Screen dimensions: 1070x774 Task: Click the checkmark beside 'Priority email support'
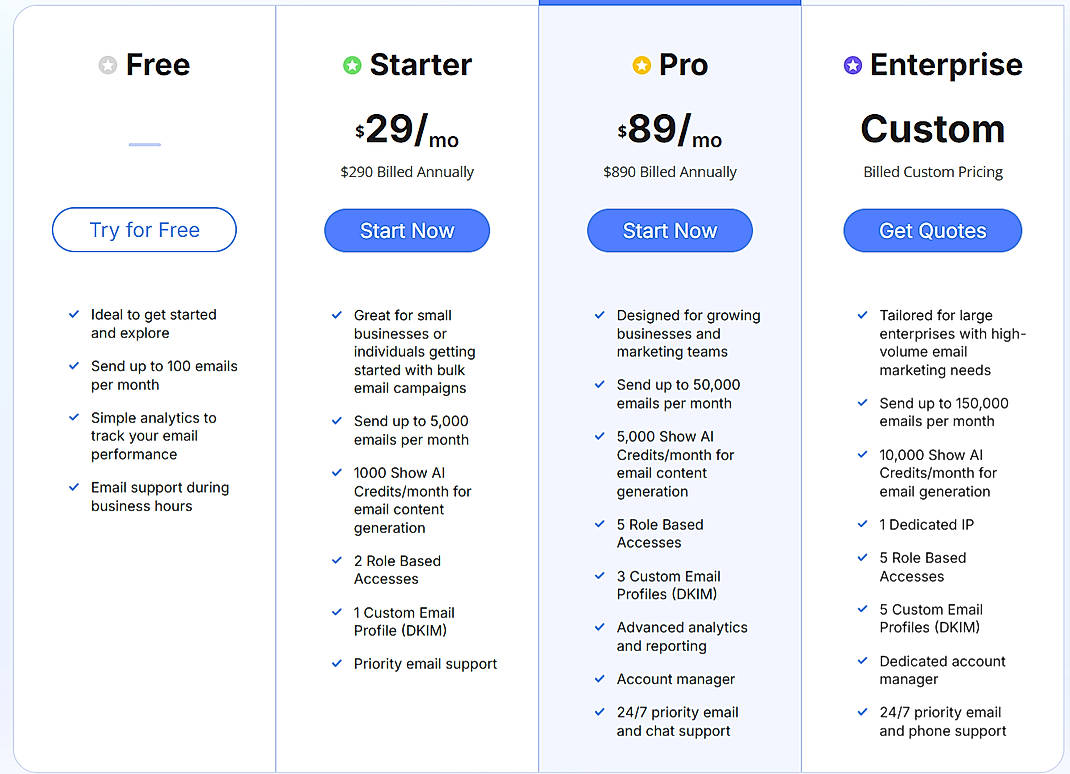[x=336, y=663]
